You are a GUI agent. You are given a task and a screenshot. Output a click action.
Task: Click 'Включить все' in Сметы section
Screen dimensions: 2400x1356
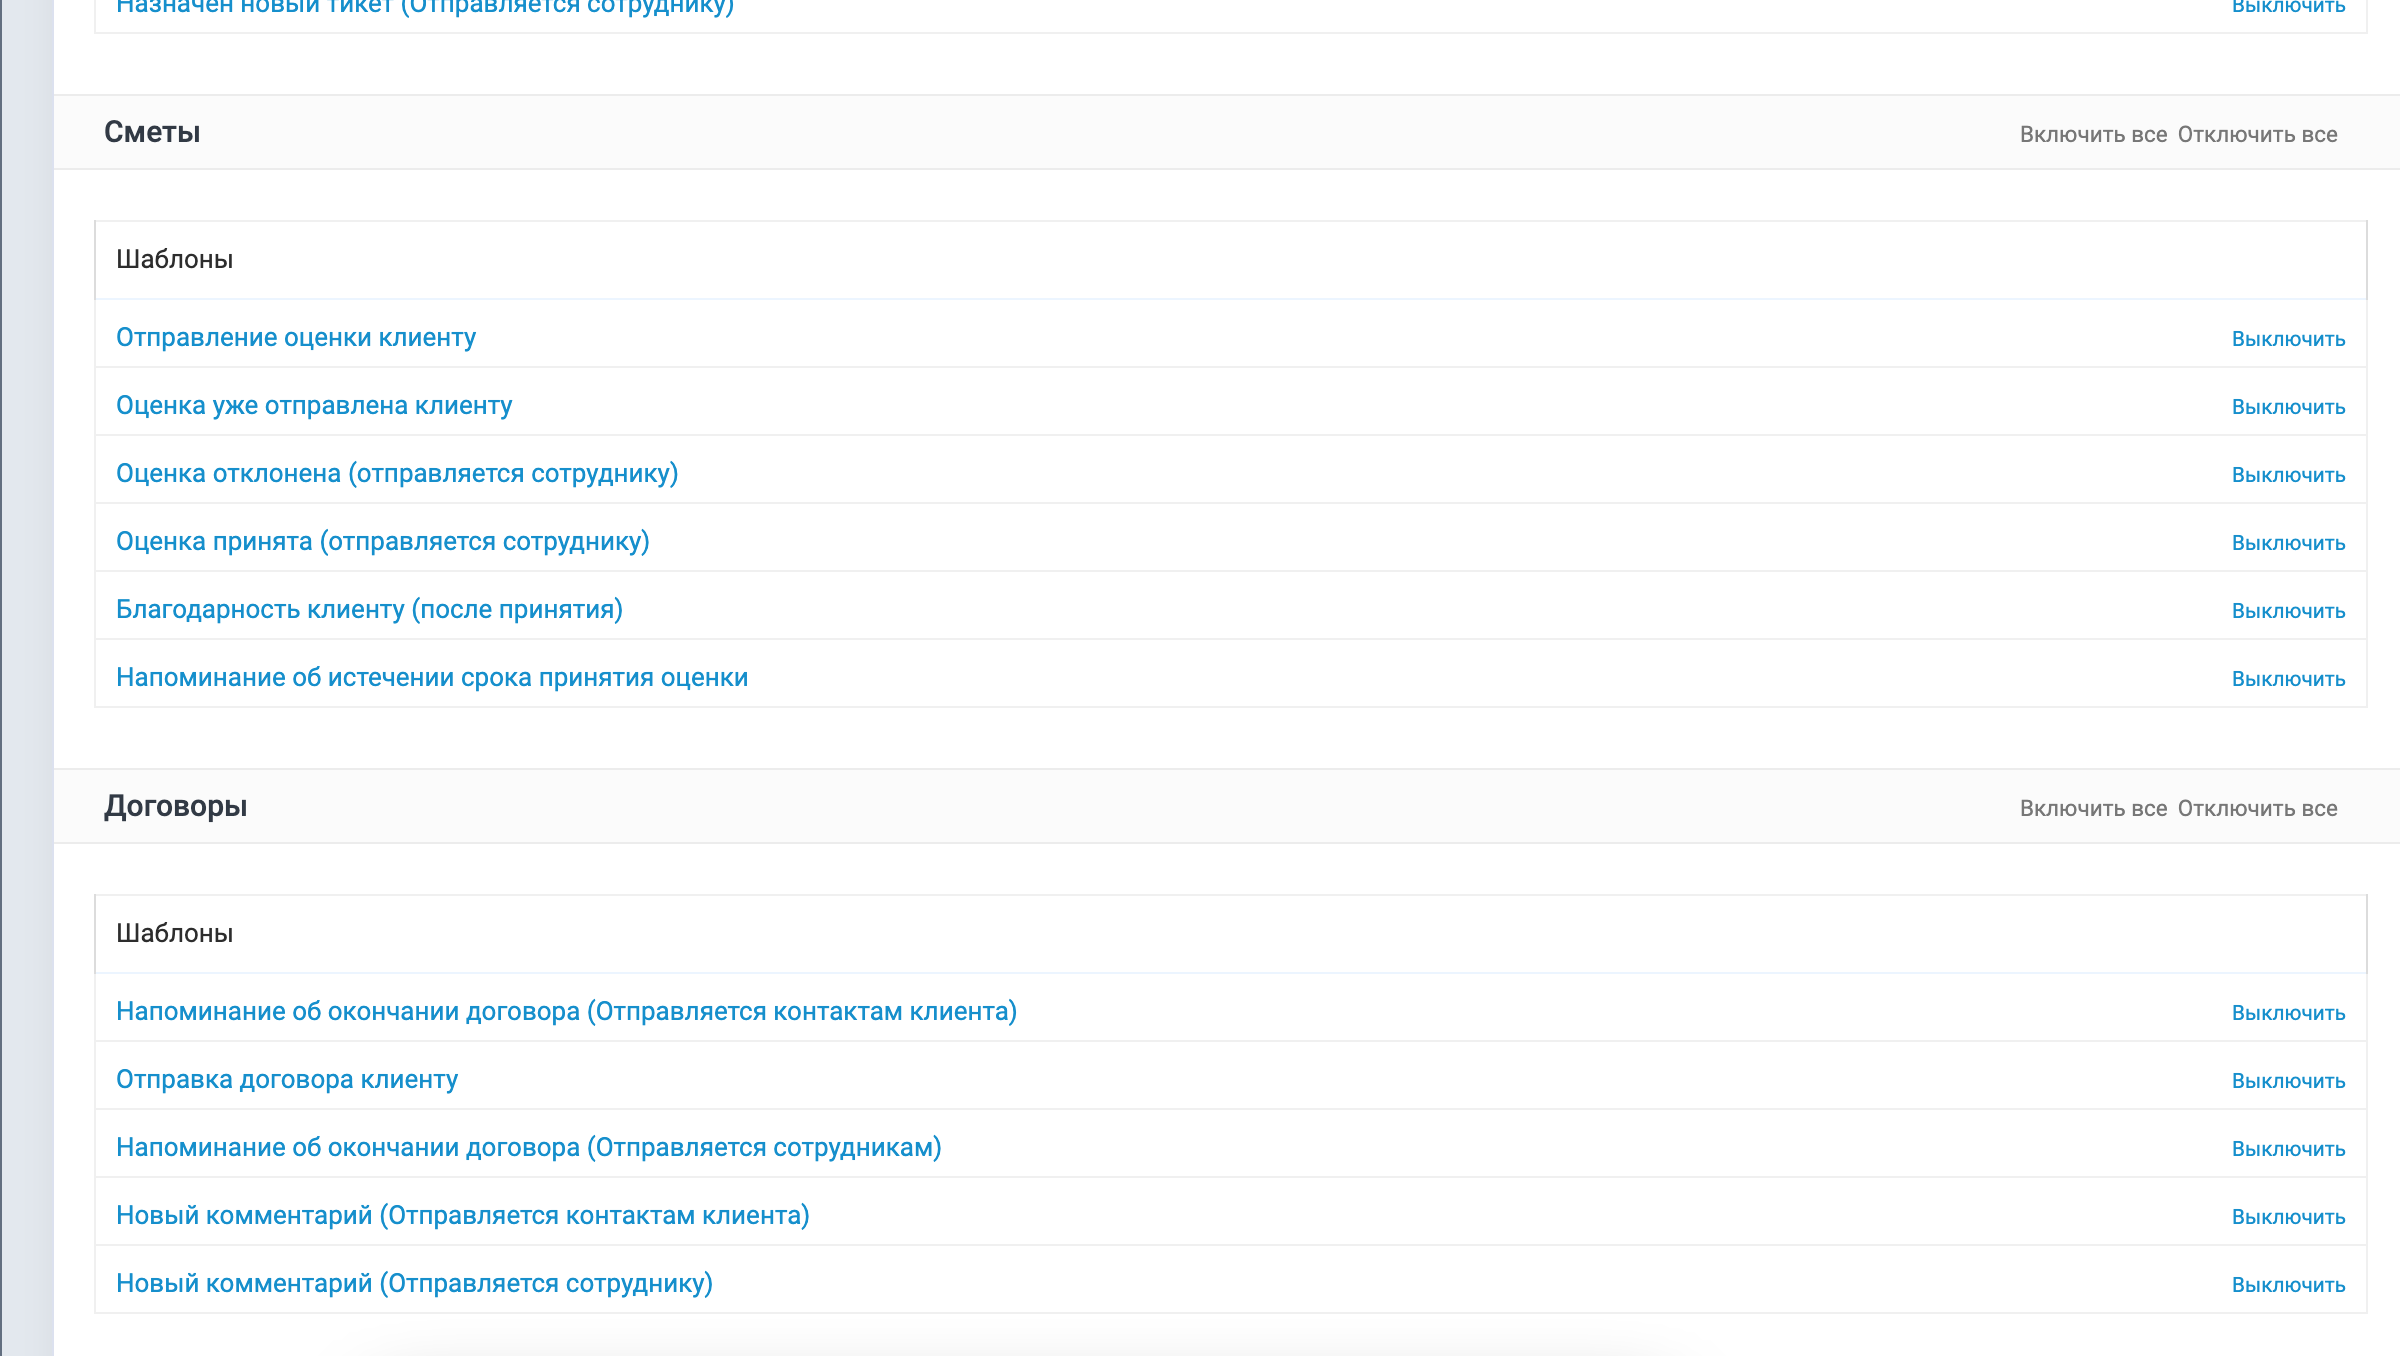[x=2093, y=135]
